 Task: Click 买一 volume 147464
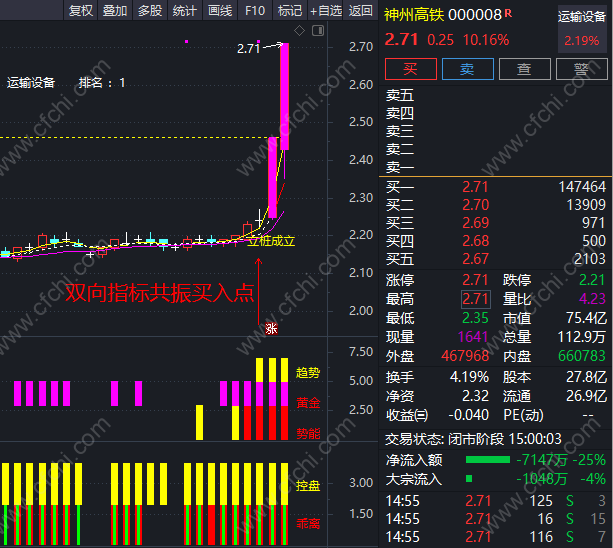[x=582, y=187]
